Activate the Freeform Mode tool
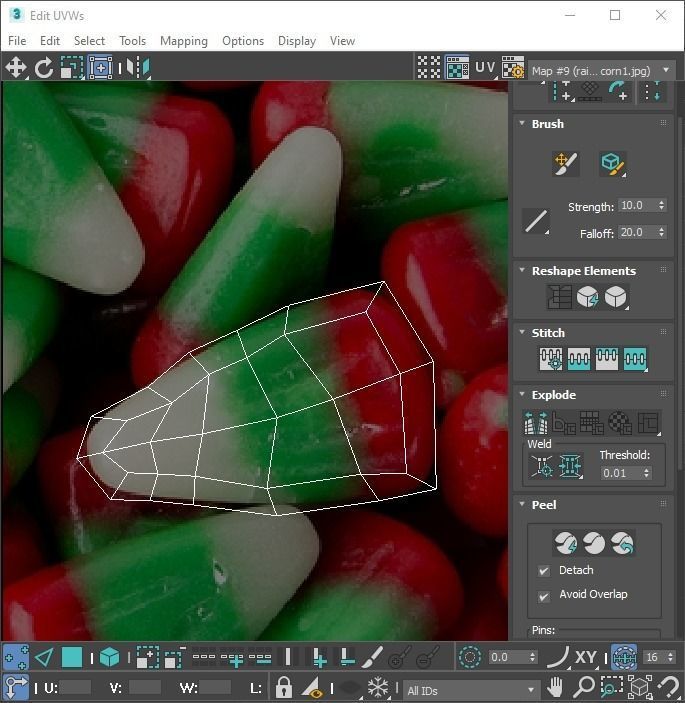Screen dimensions: 685x703 coord(100,68)
